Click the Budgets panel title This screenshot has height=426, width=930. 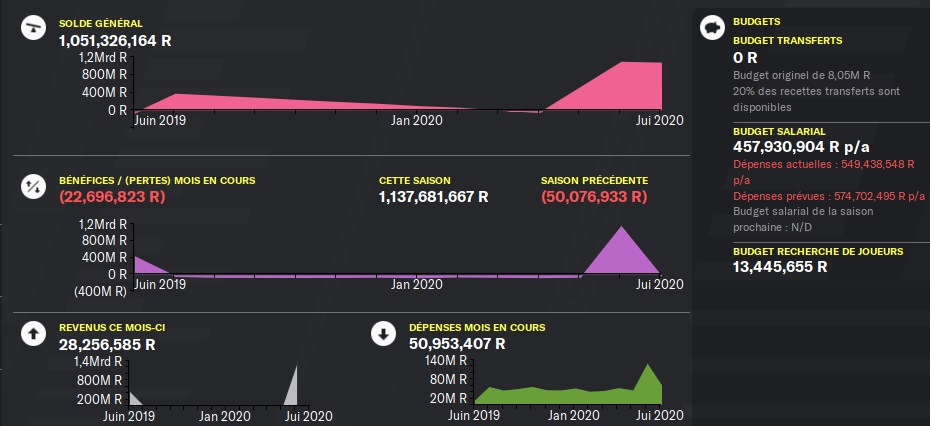(x=757, y=21)
